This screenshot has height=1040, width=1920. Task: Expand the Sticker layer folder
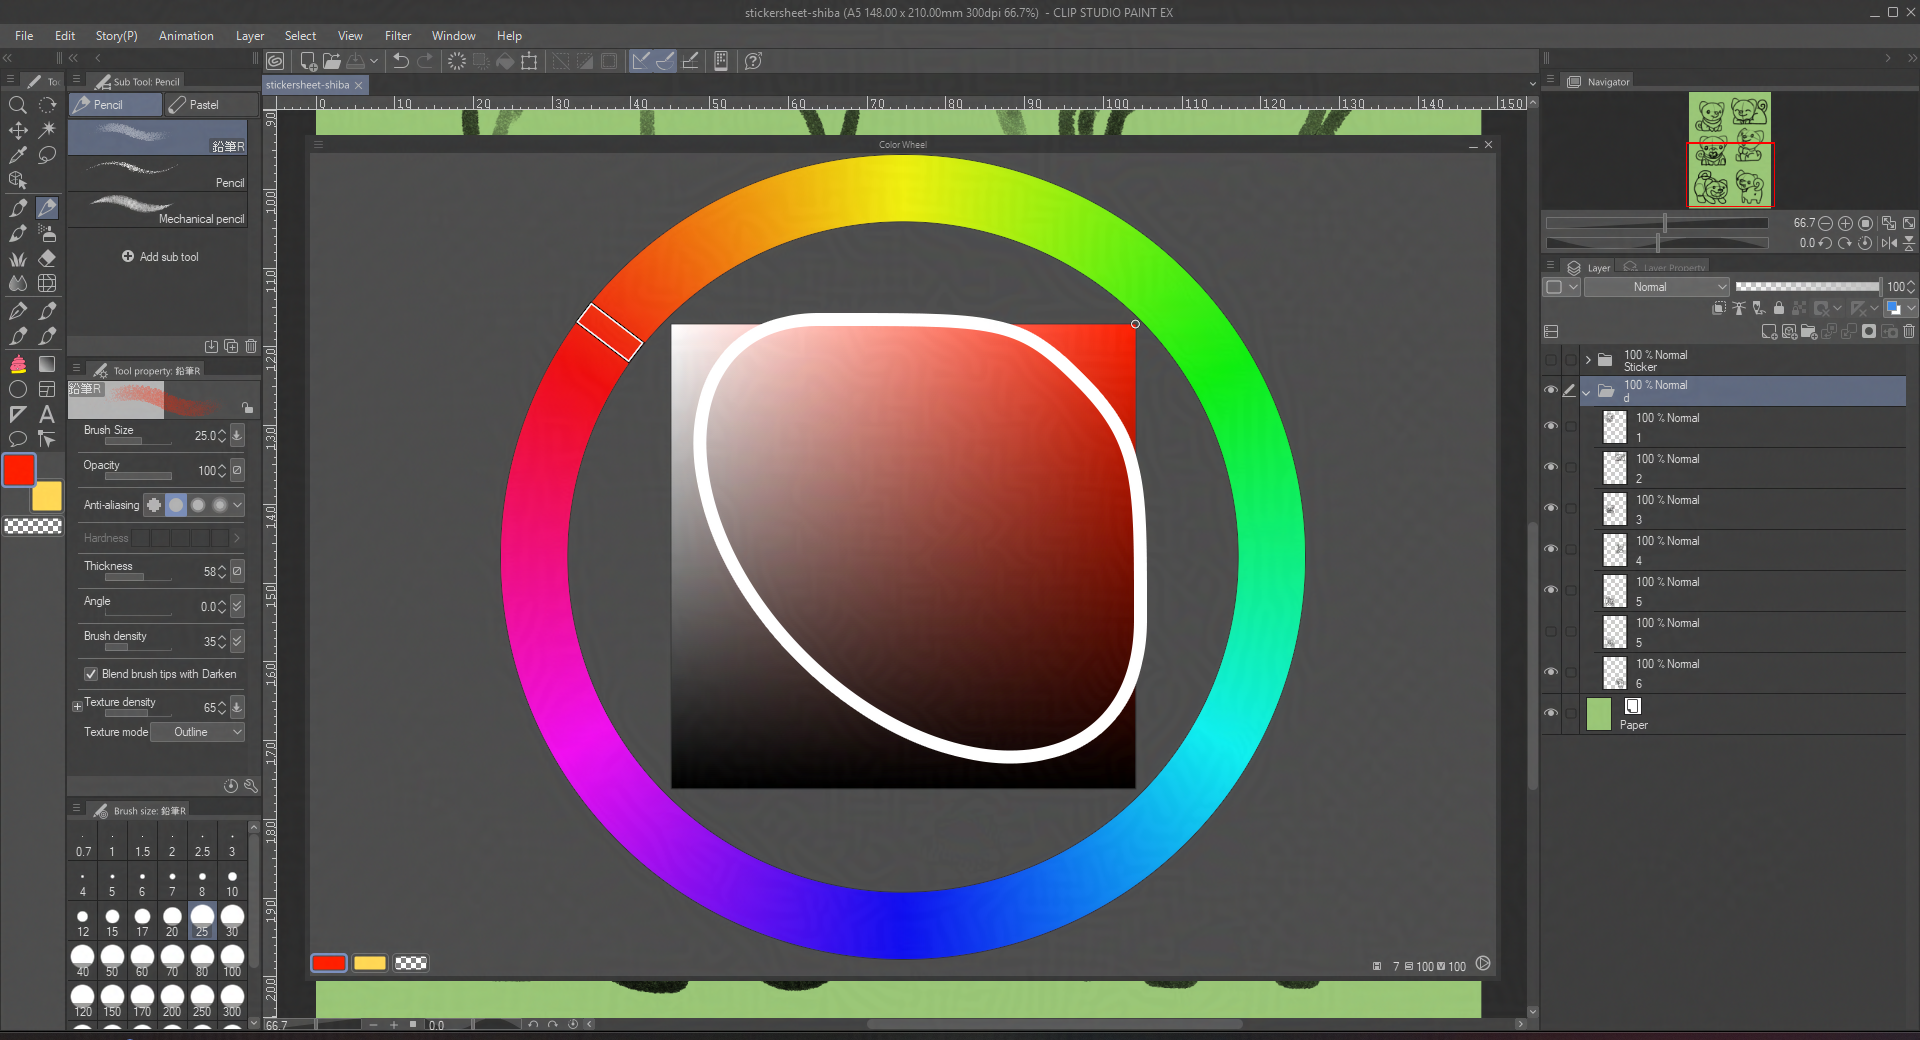(x=1588, y=360)
